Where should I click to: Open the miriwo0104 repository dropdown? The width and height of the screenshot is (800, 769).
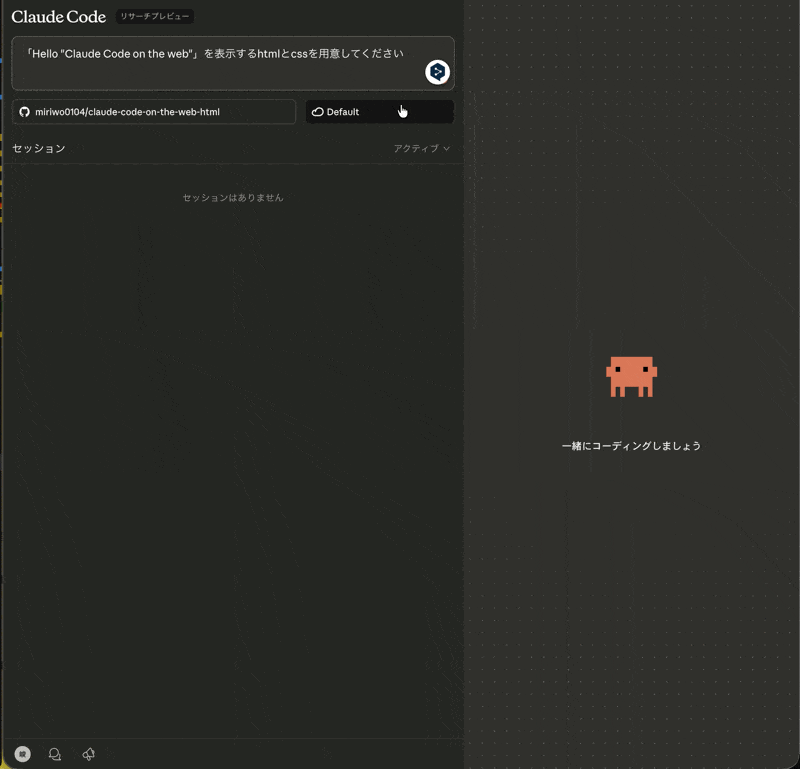coord(154,111)
